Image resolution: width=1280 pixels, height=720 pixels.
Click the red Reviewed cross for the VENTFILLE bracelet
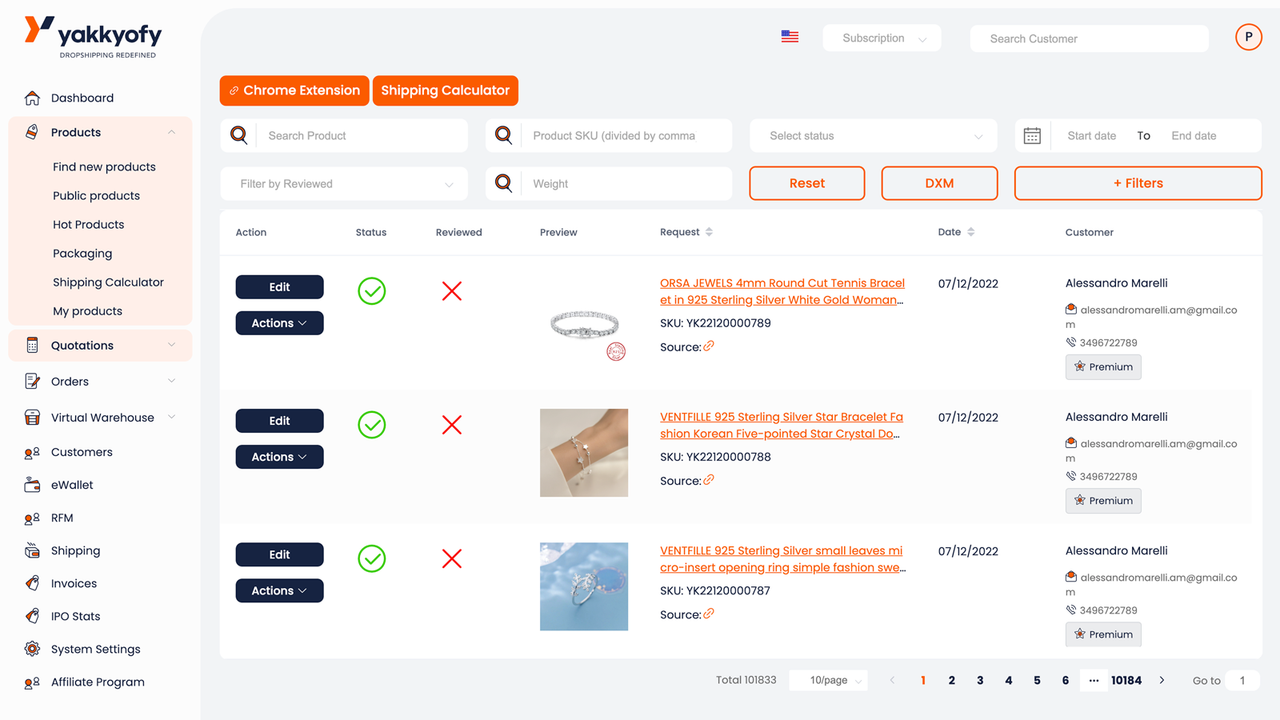pos(451,425)
